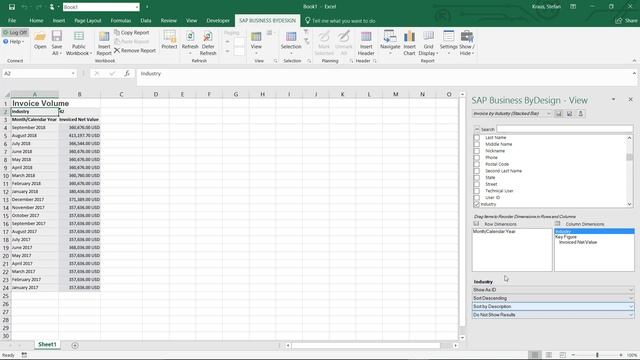Open the Sort by Description dropdown

point(553,307)
